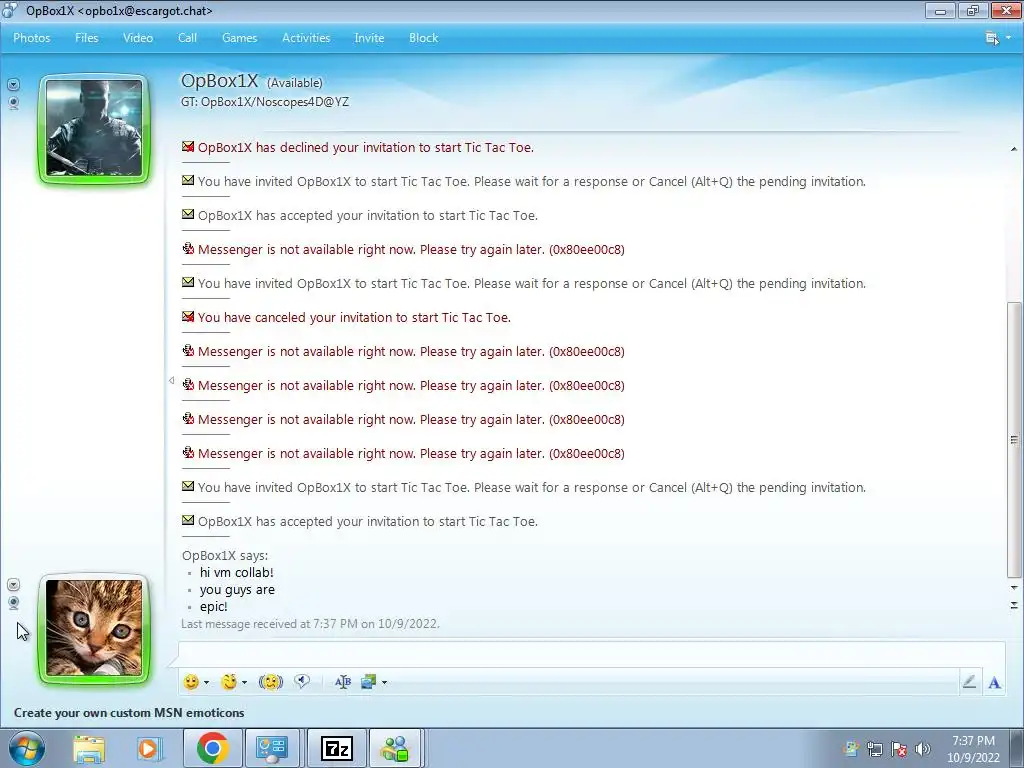Screen dimensions: 1024x768
Task: Select the background picker icon
Action: (368, 682)
